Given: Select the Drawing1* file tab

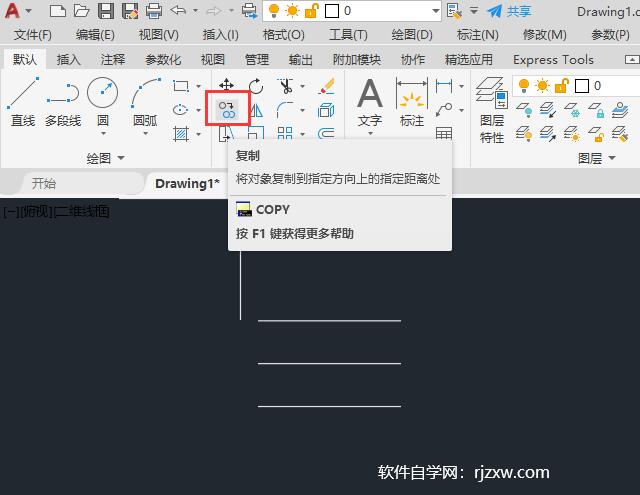Looking at the screenshot, I should (187, 184).
